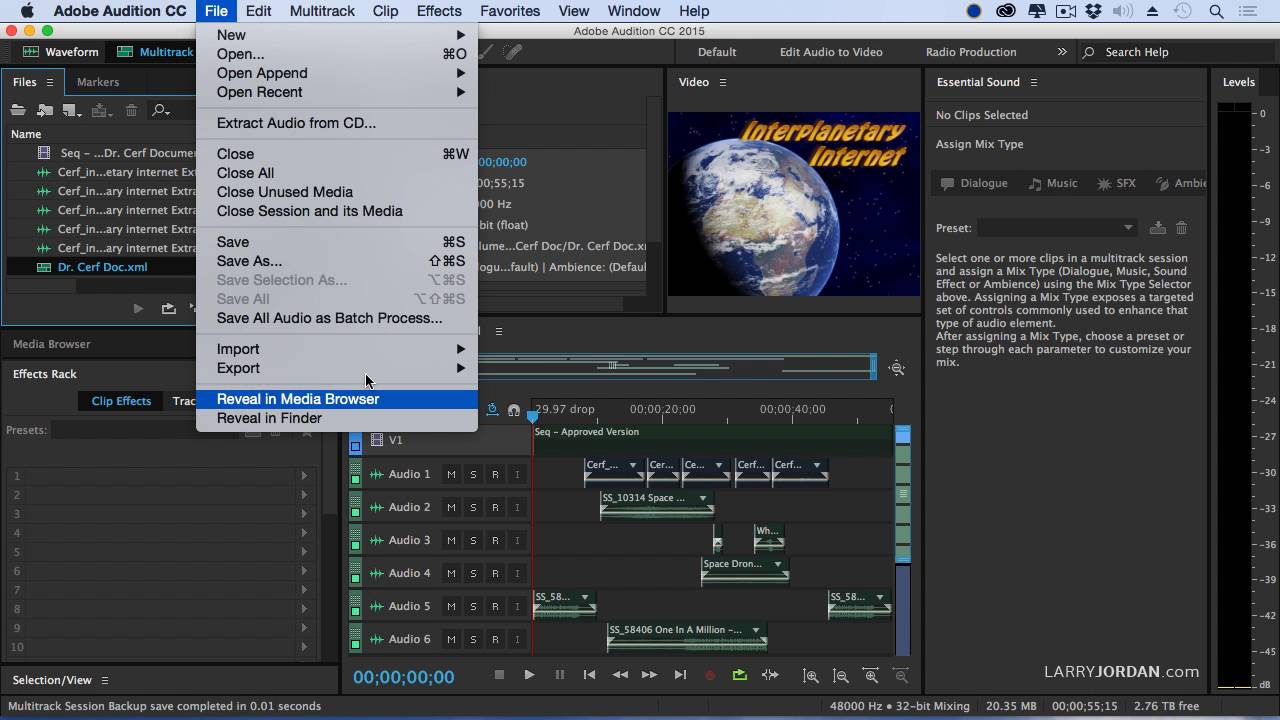Click the New File icon in Files panel

(x=72, y=110)
